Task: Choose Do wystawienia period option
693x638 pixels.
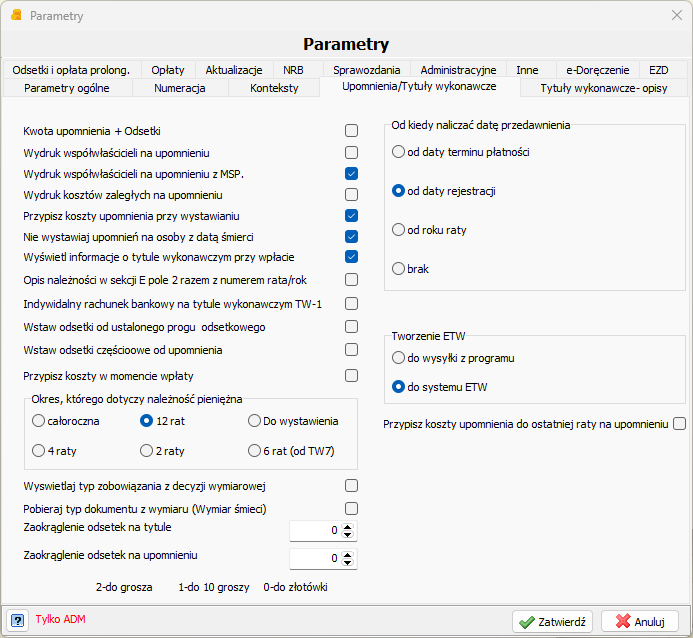Action: pos(254,421)
